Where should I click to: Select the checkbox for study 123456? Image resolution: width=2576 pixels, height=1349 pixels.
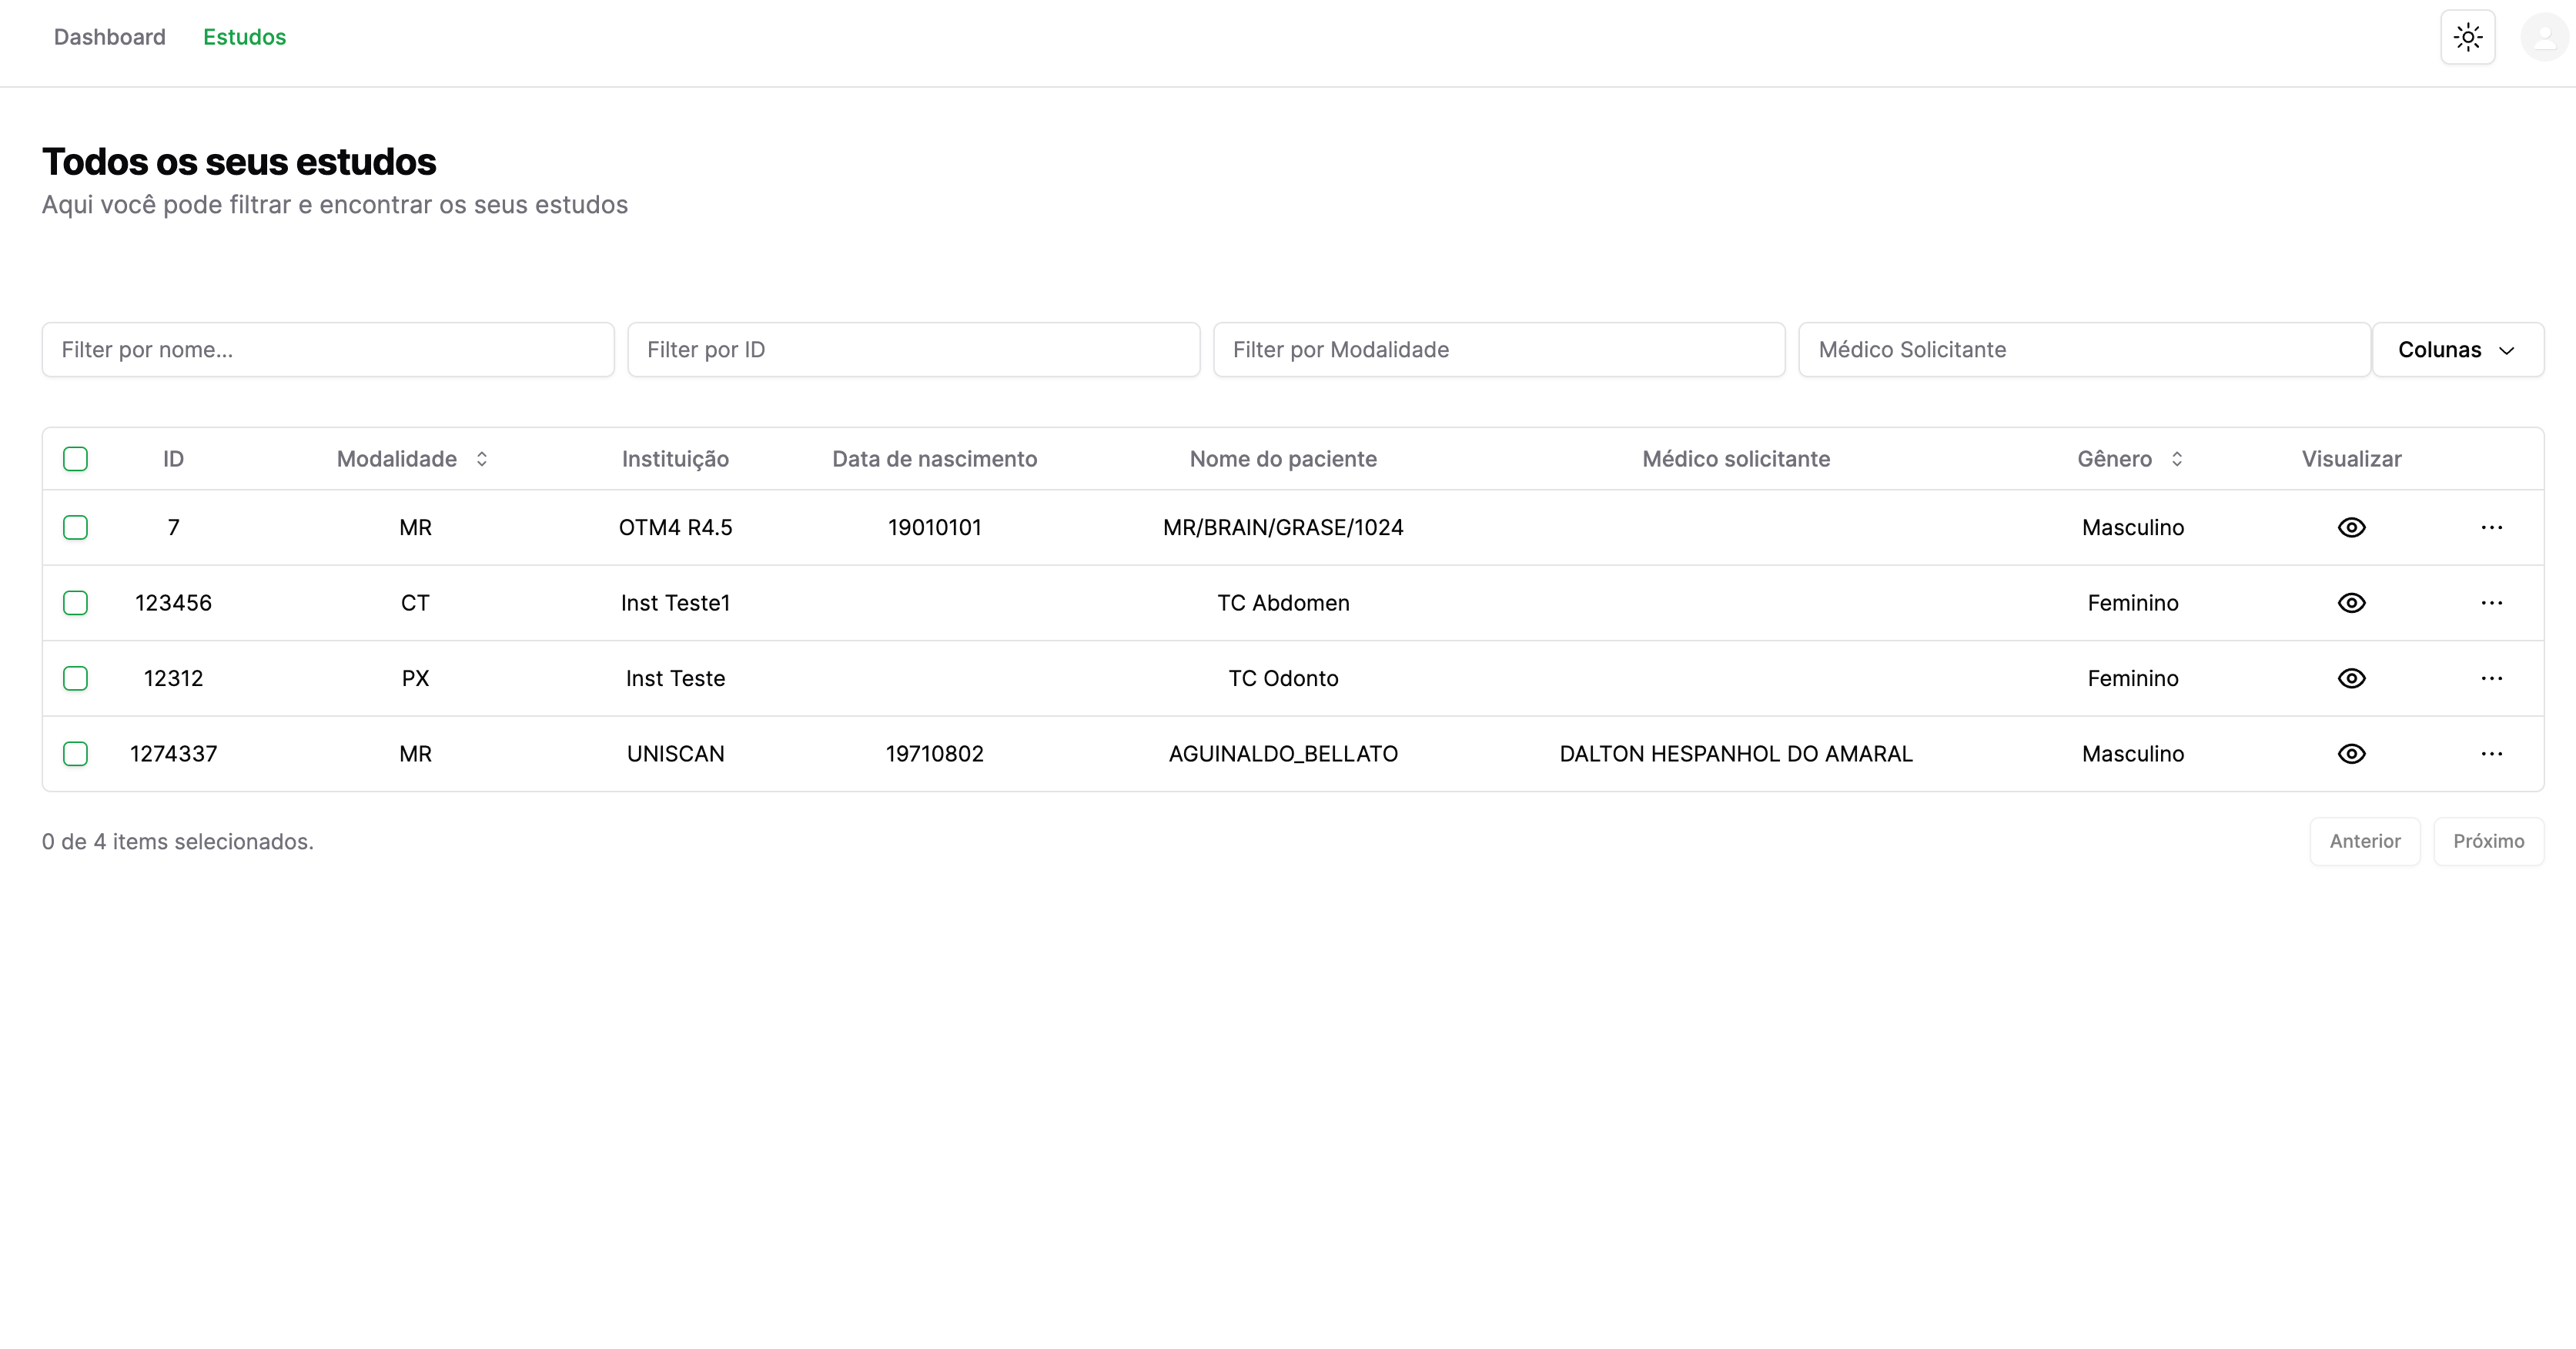75,603
